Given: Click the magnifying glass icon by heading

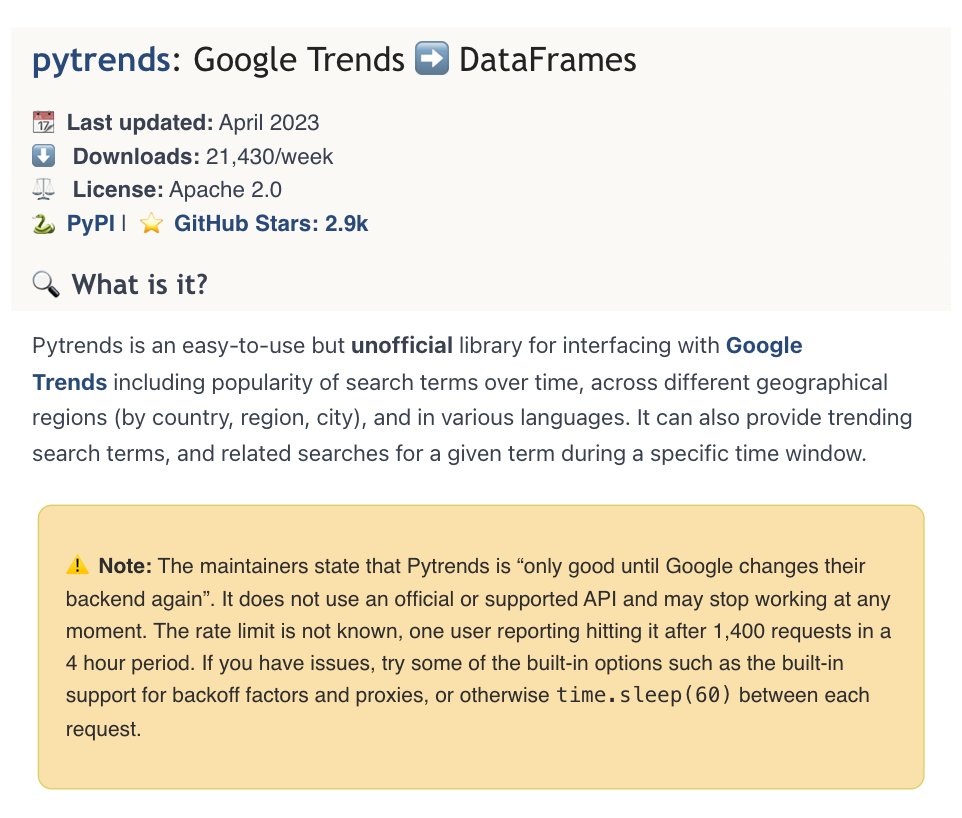Looking at the screenshot, I should (45, 284).
